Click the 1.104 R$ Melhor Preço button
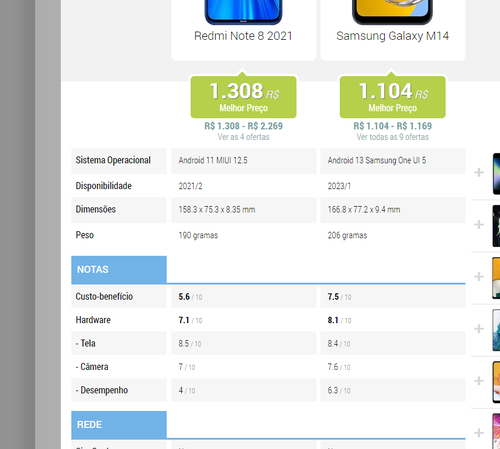Screen dimensions: 500x449 (x=392, y=97)
